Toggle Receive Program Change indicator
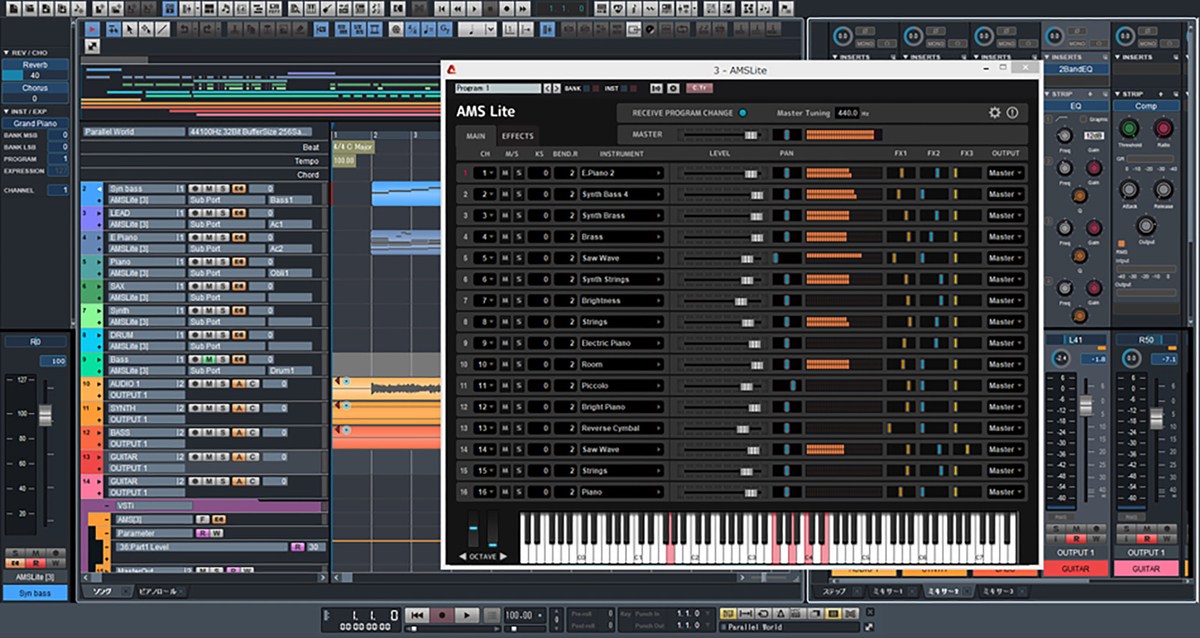 click(x=742, y=113)
